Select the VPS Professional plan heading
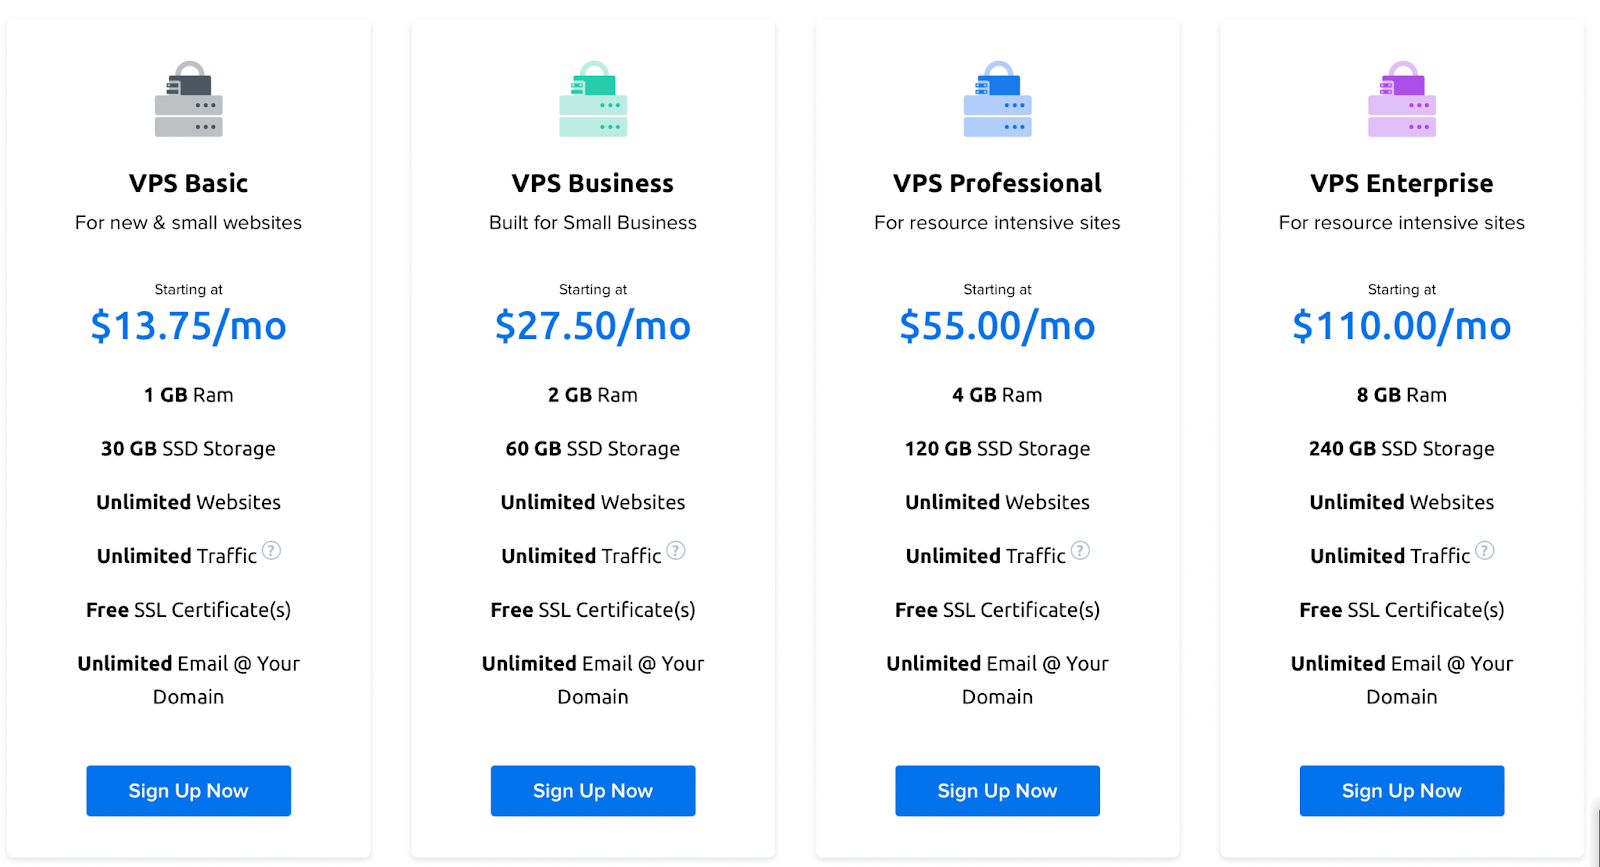 pyautogui.click(x=997, y=184)
